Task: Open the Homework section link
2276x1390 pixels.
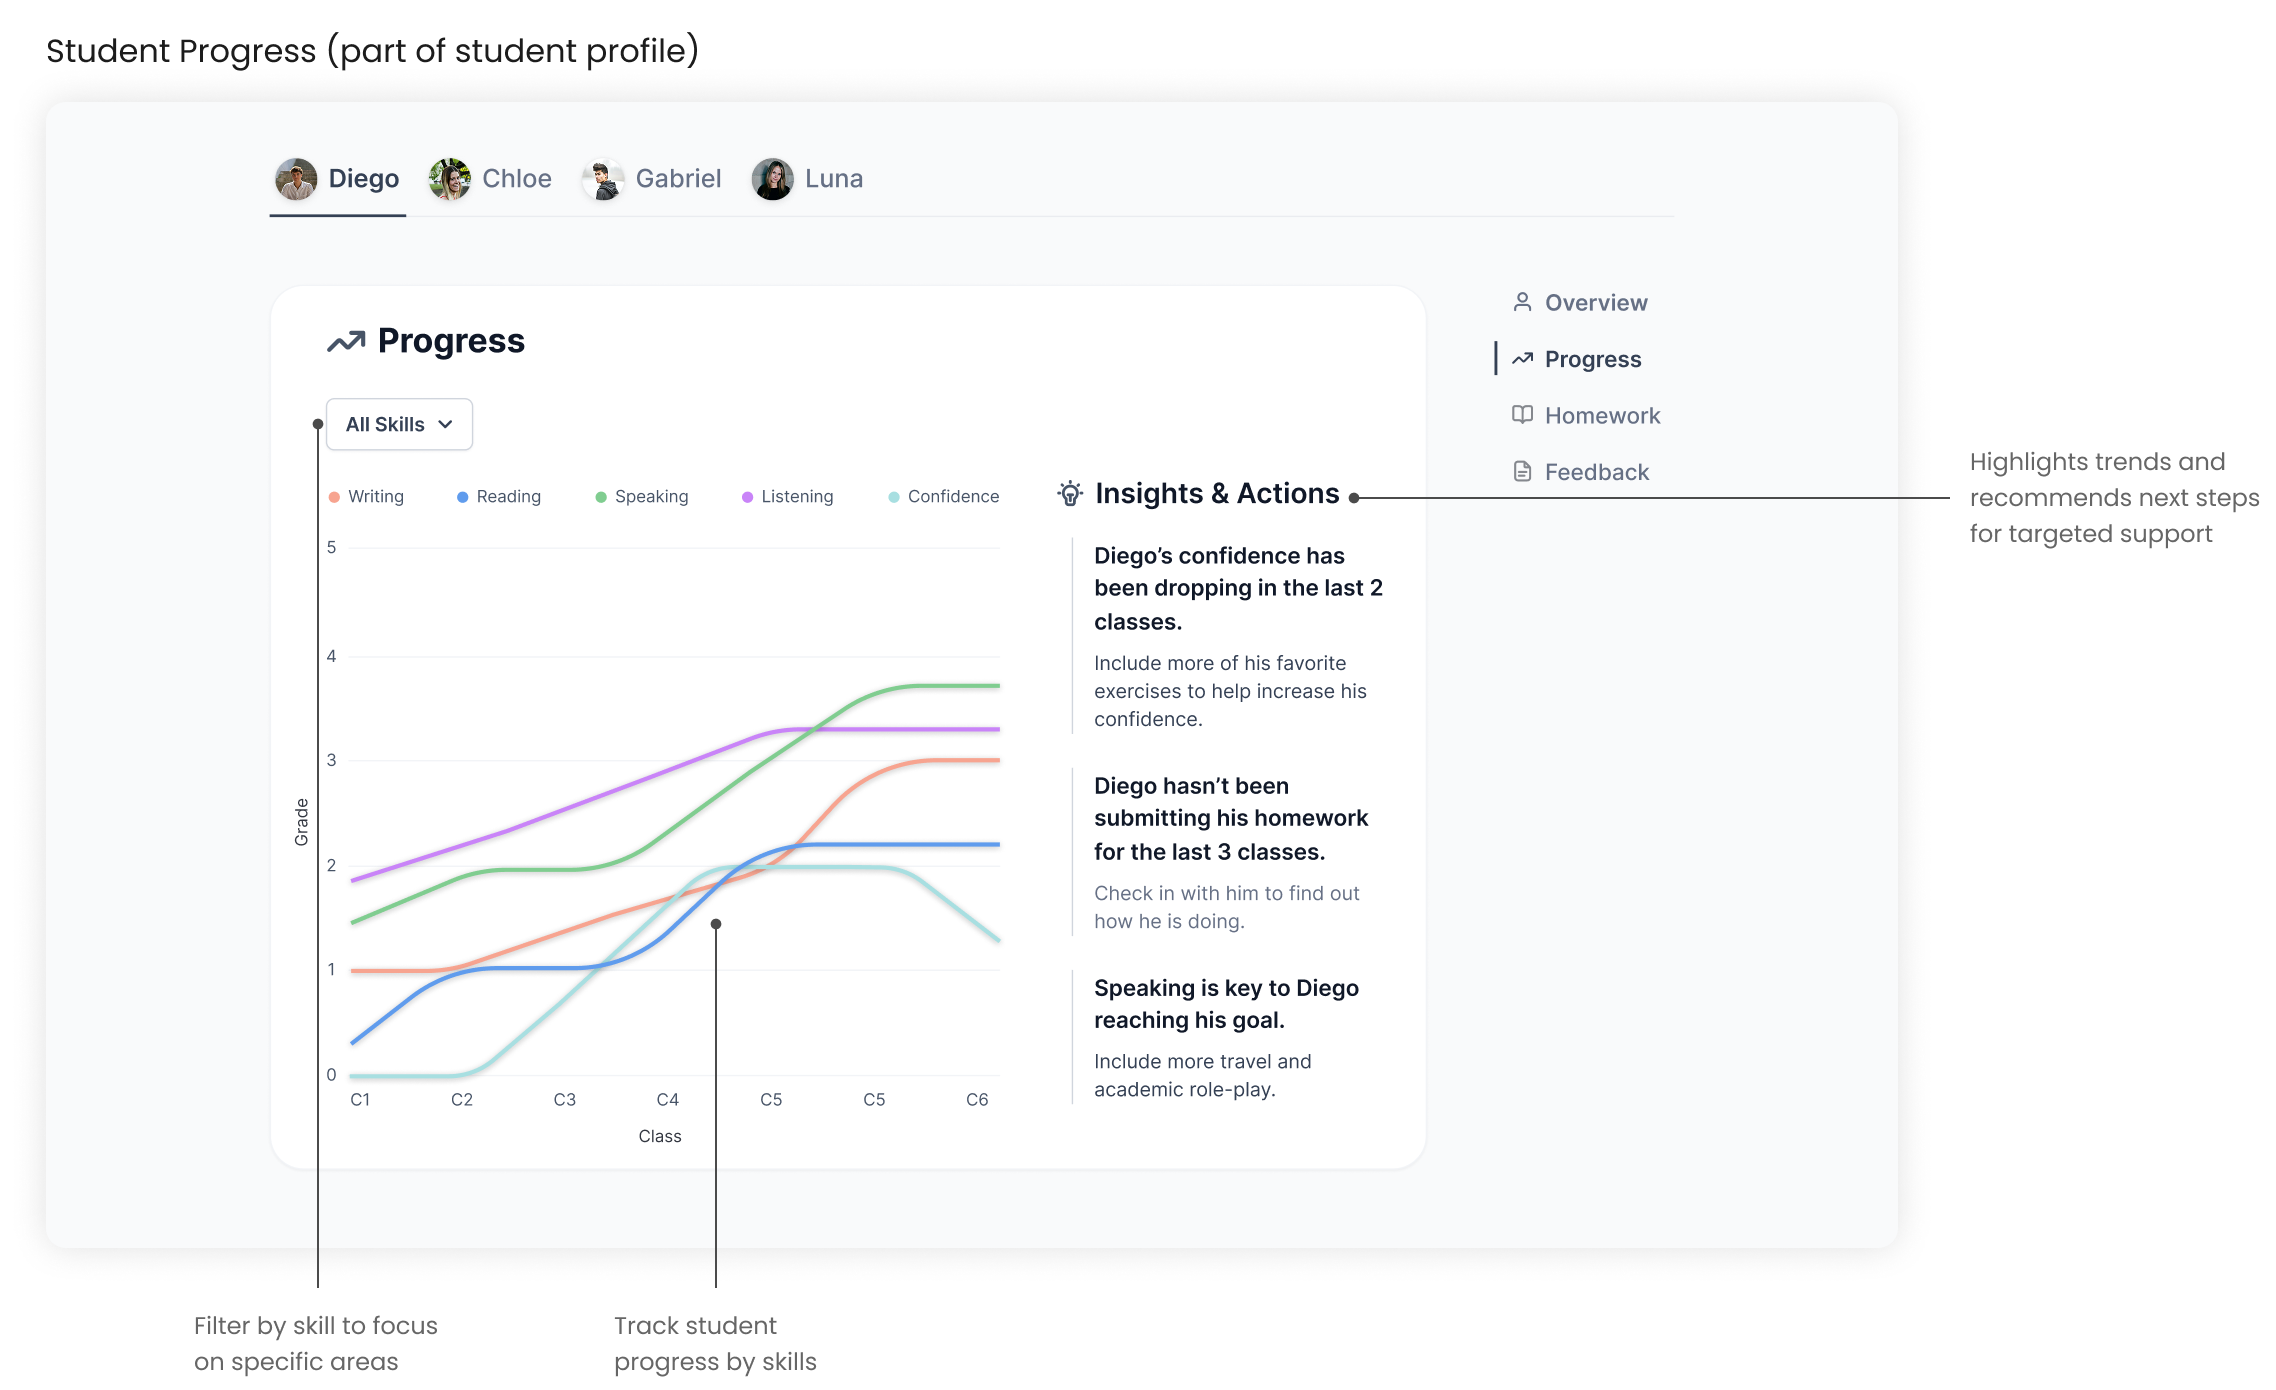Action: pyautogui.click(x=1601, y=415)
